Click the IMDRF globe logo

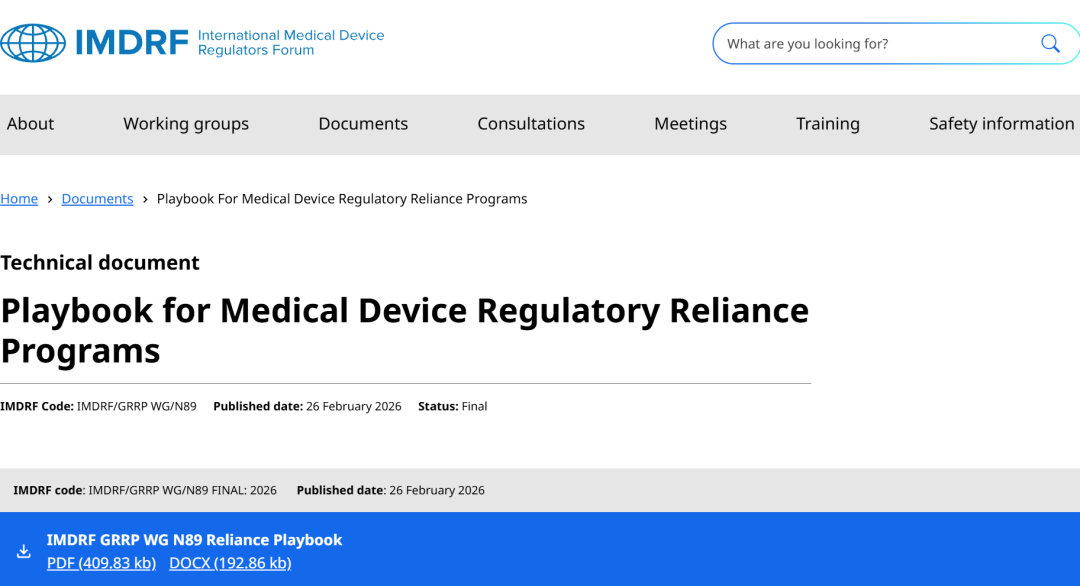[33, 43]
